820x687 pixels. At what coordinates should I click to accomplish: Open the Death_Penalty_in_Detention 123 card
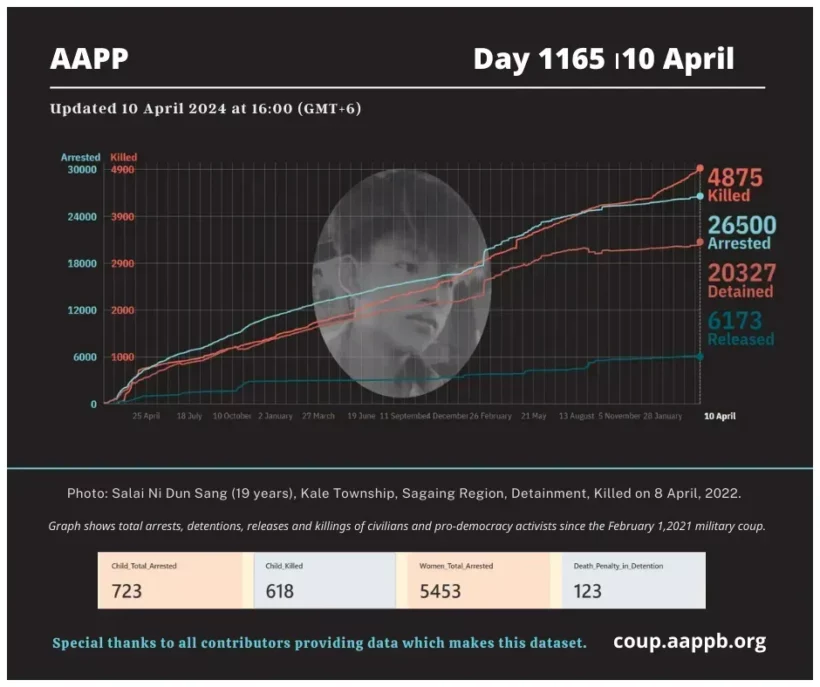coord(632,581)
